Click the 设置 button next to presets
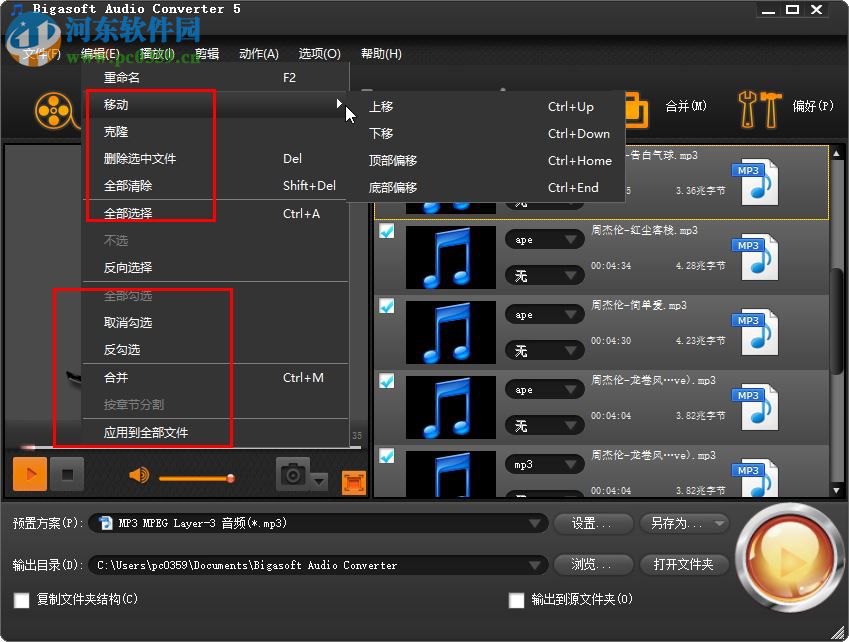The height and width of the screenshot is (642, 849). [x=593, y=522]
